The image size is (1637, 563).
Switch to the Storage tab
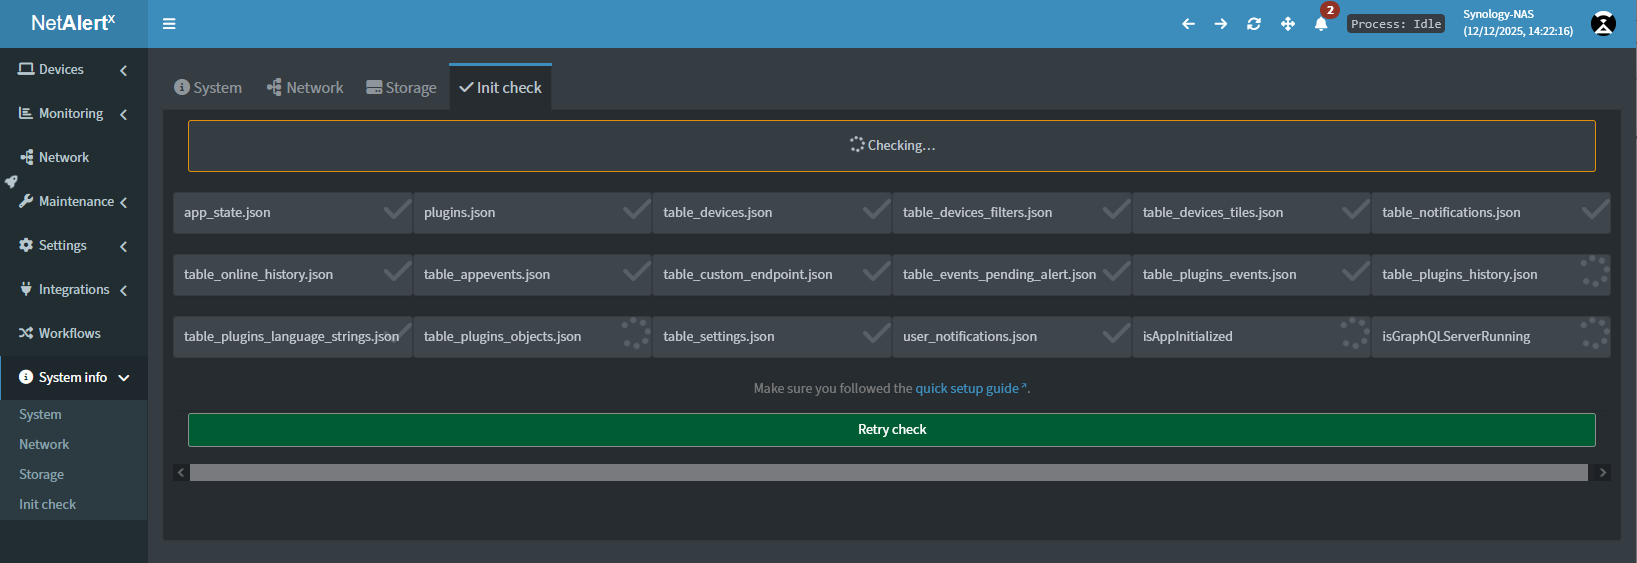point(401,88)
